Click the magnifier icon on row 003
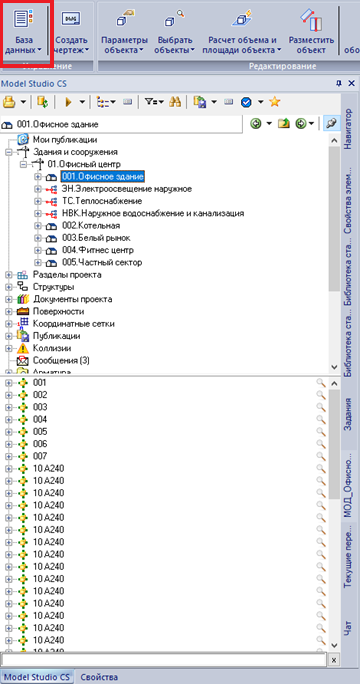This screenshot has width=360, height=684. click(321, 407)
